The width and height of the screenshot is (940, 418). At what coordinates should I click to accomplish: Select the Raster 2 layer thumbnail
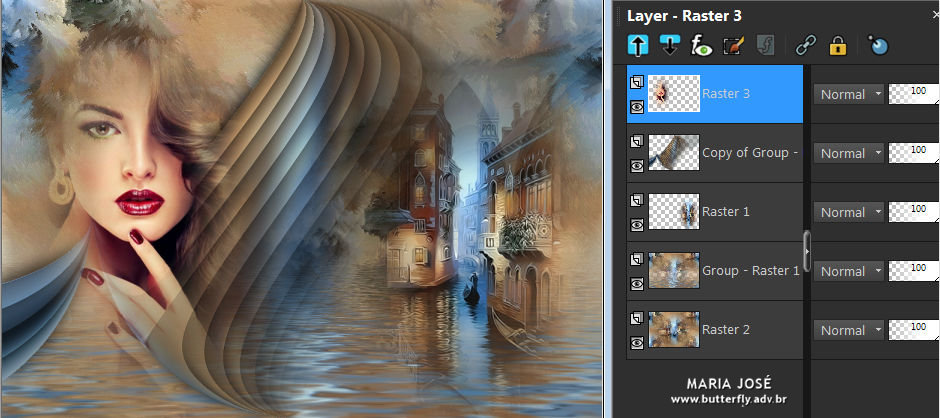pos(674,329)
